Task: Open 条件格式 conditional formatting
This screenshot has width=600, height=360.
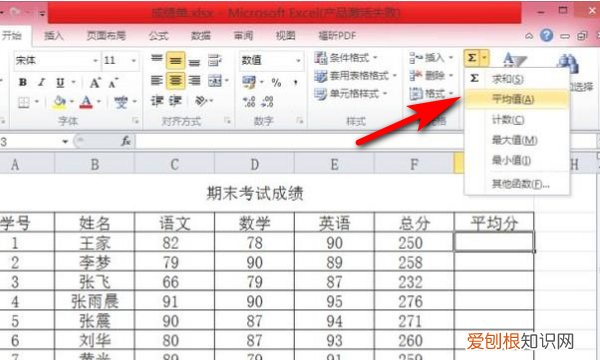Action: [346, 58]
